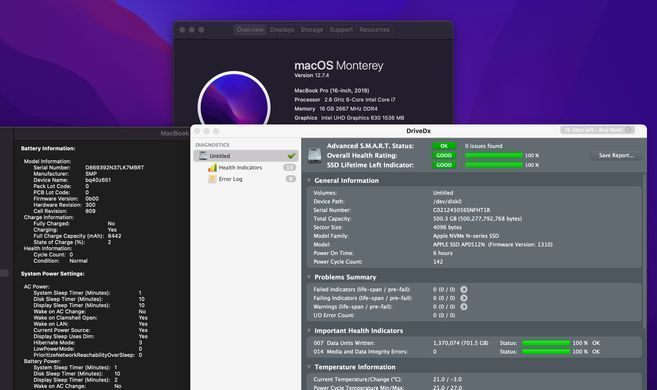
Task: Collapse the Temperature Information section
Action: pos(309,367)
